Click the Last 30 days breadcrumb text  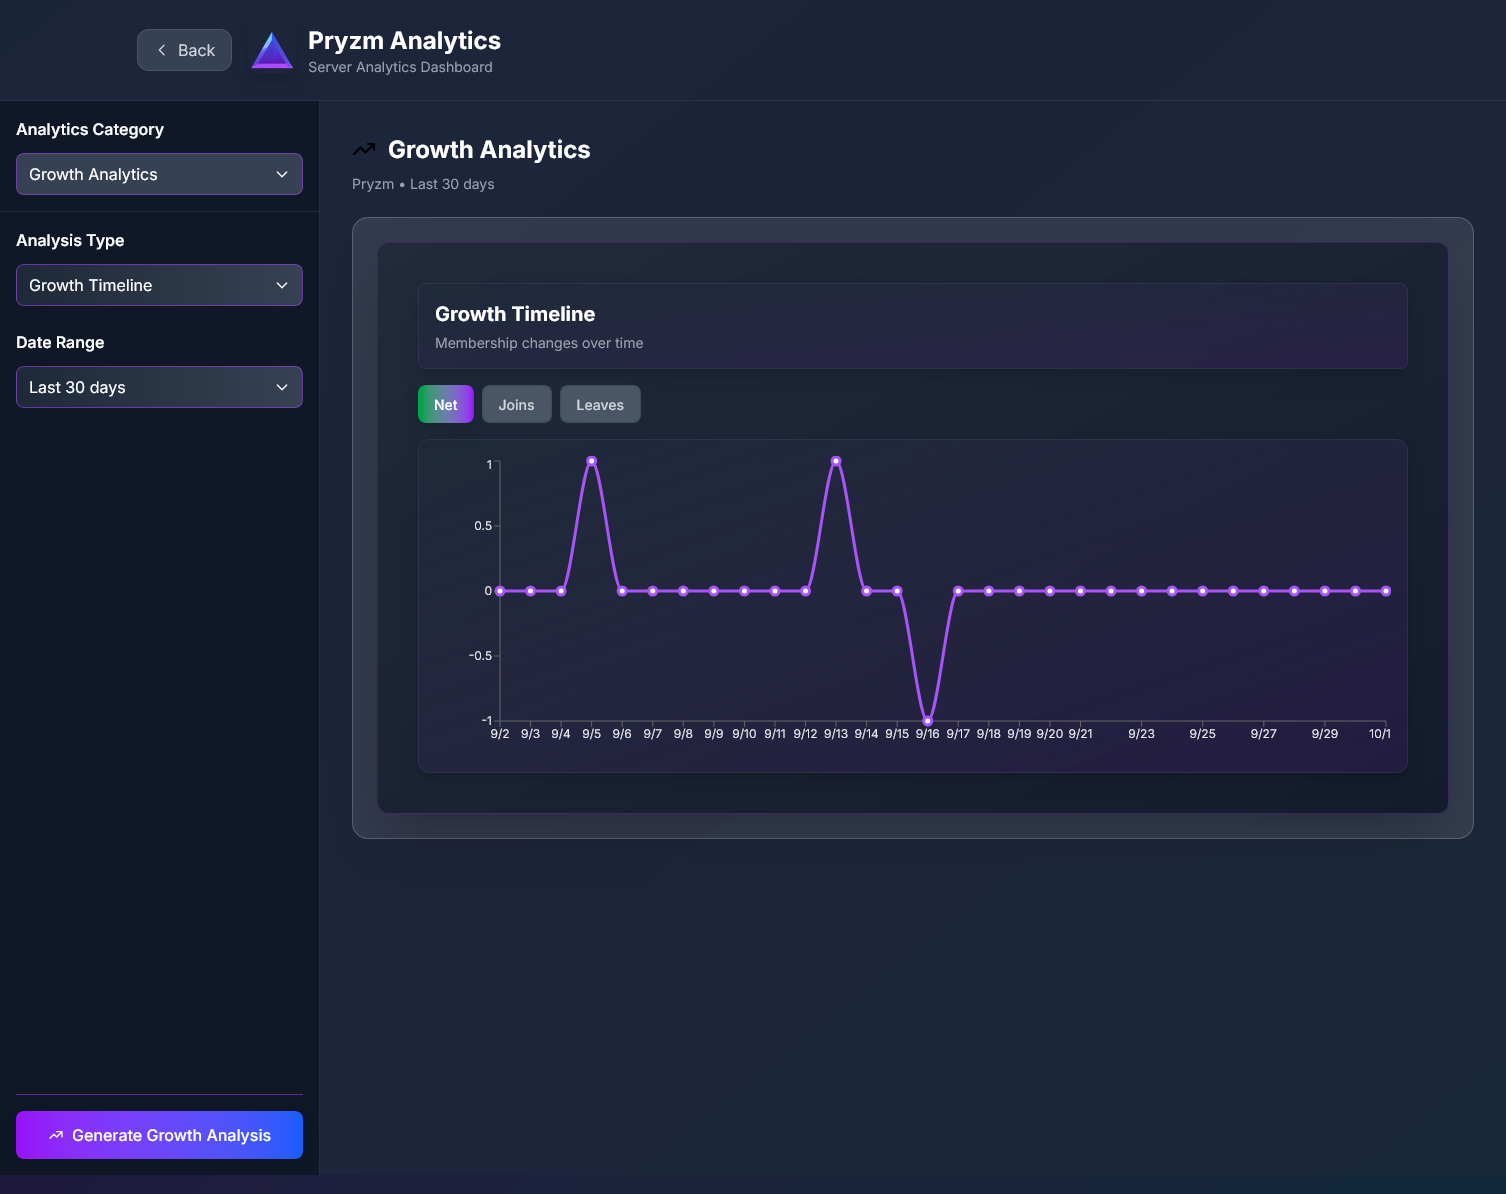[x=452, y=184]
